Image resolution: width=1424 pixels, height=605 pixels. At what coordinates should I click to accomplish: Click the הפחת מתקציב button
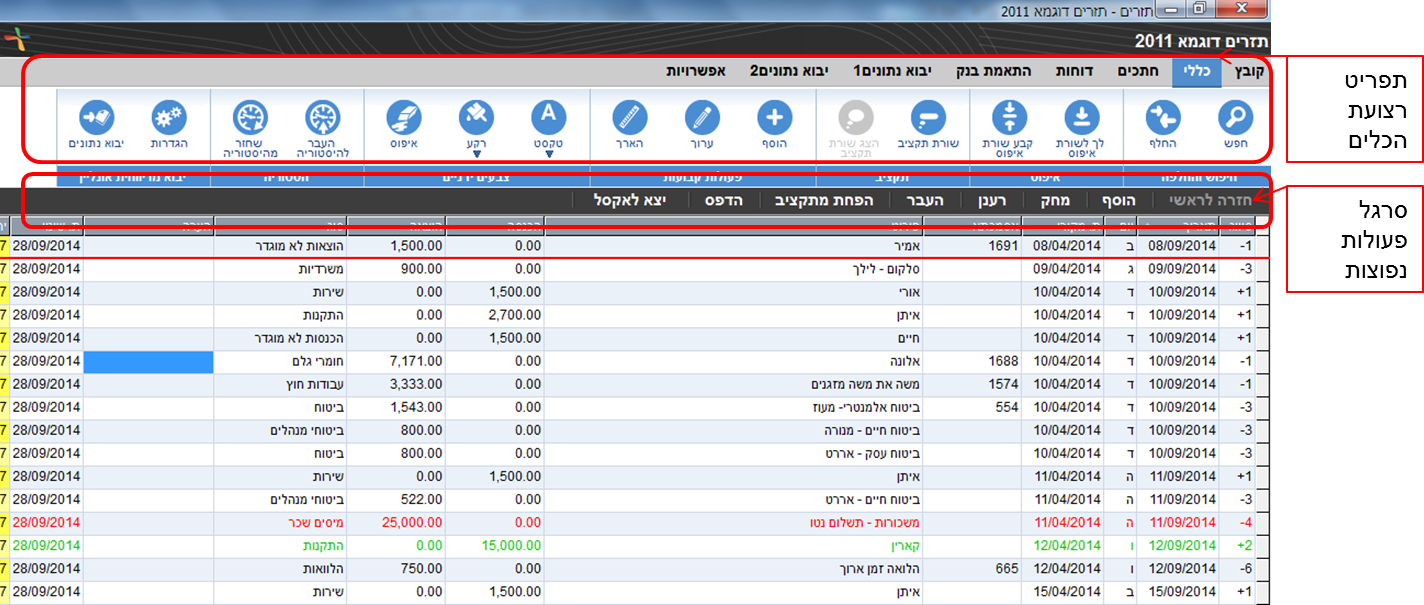[x=824, y=200]
